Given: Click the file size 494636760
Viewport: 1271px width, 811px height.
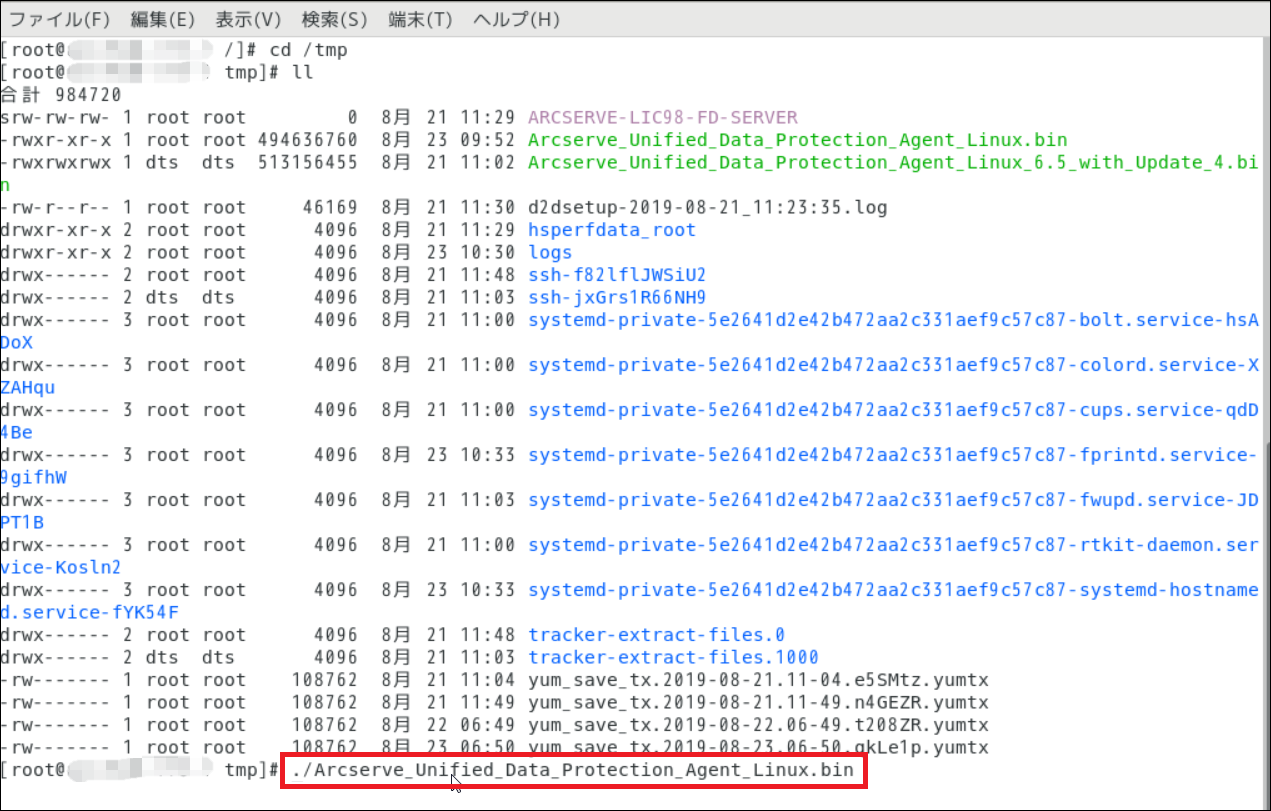Looking at the screenshot, I should [308, 140].
